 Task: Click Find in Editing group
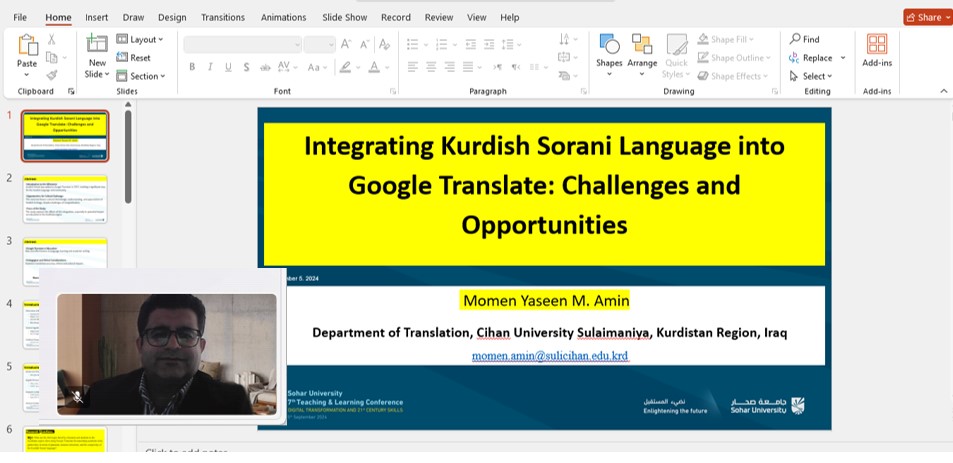click(x=804, y=39)
